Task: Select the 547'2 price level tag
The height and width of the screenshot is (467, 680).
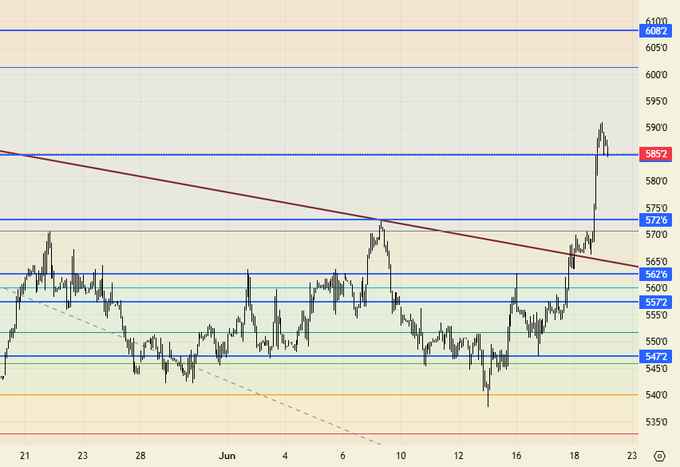Action: 657,356
